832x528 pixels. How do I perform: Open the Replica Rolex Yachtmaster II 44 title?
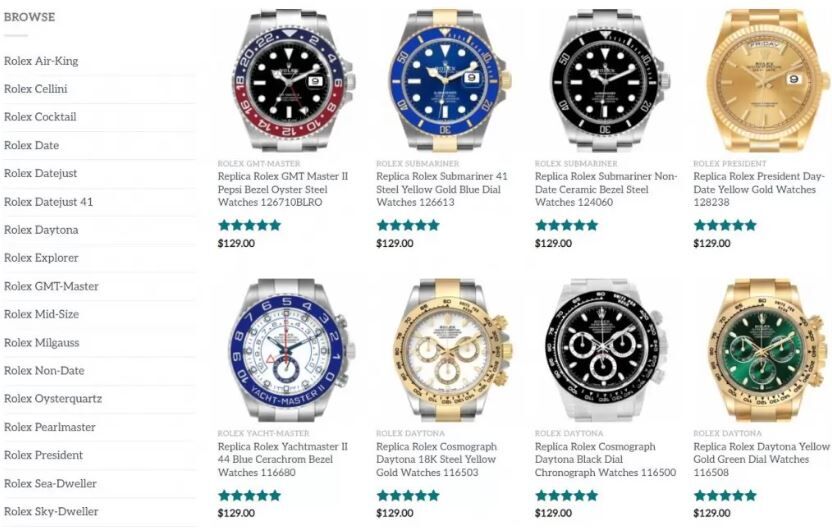coord(283,459)
